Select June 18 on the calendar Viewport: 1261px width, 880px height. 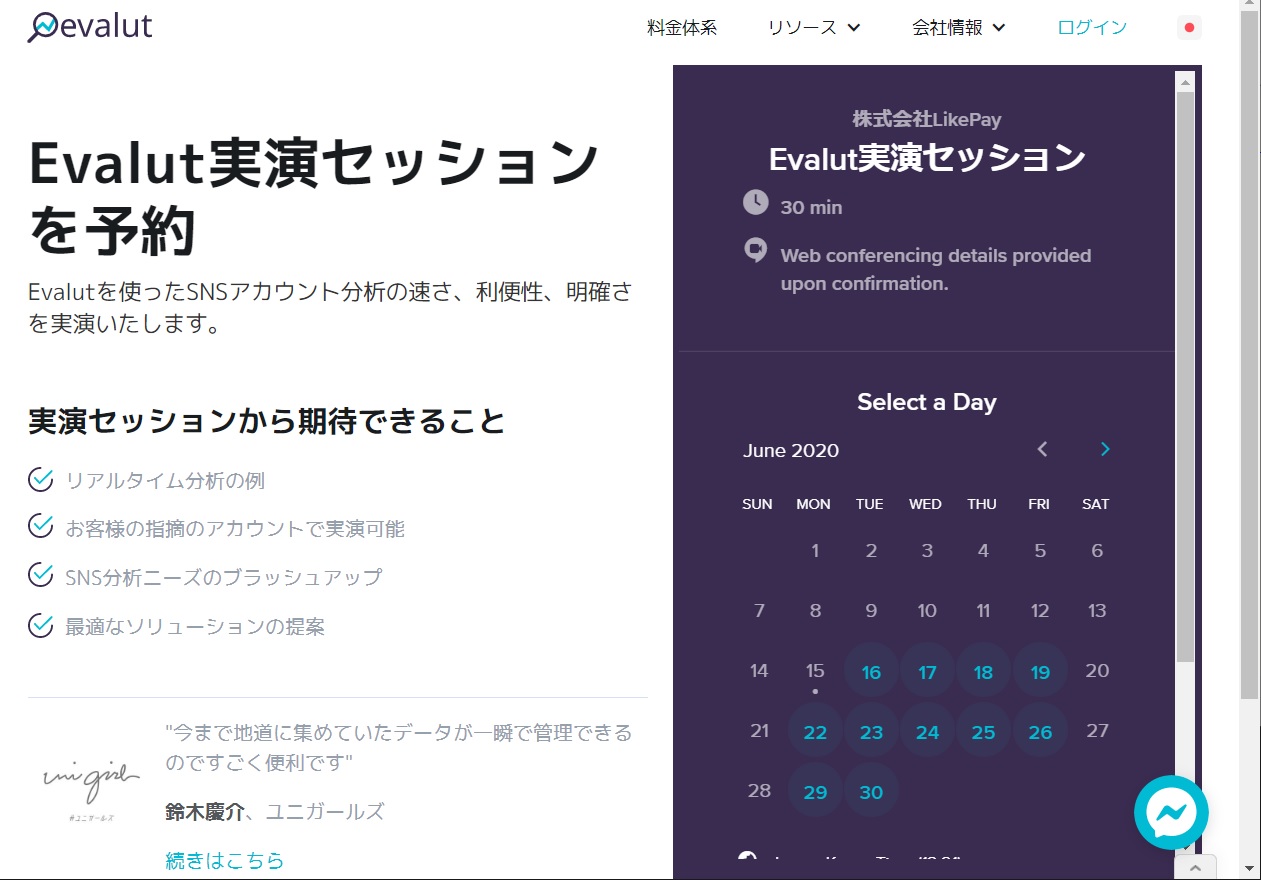(x=983, y=672)
